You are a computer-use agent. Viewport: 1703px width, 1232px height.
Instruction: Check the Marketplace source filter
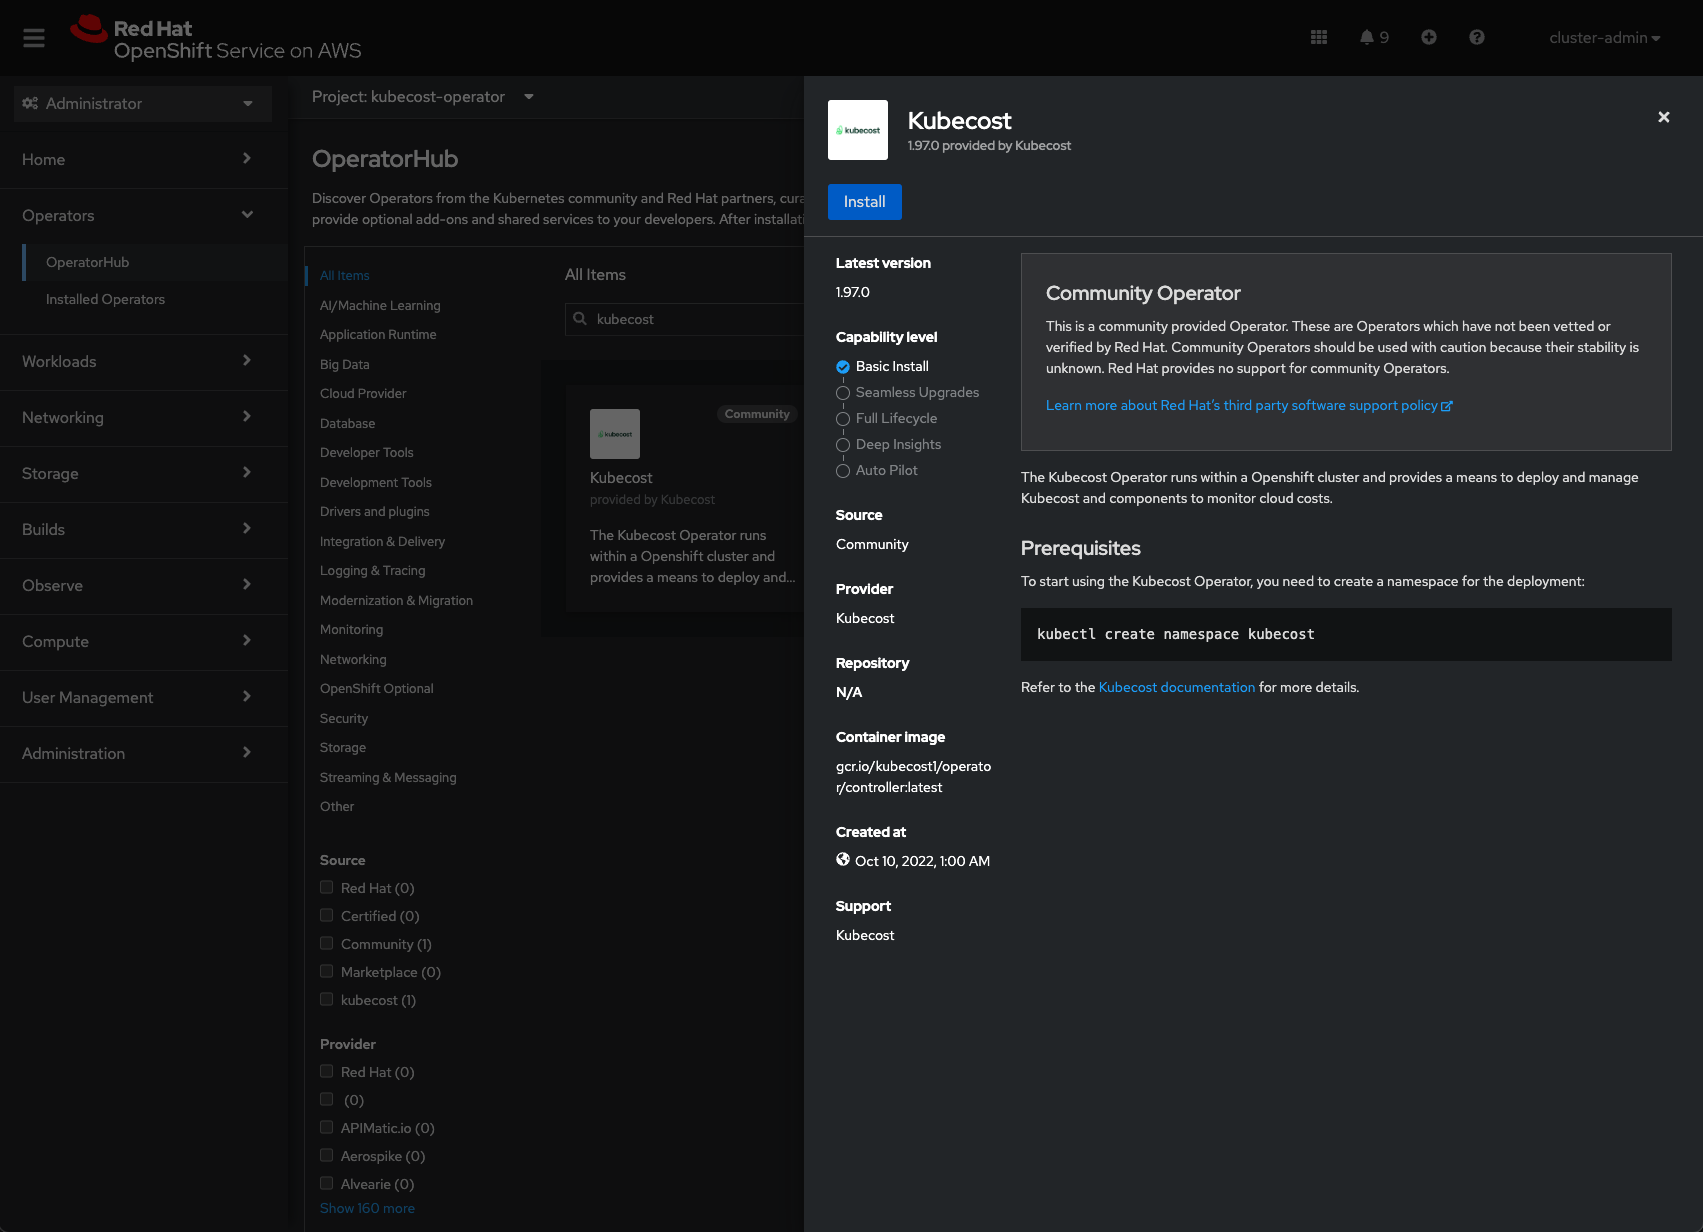click(x=326, y=971)
